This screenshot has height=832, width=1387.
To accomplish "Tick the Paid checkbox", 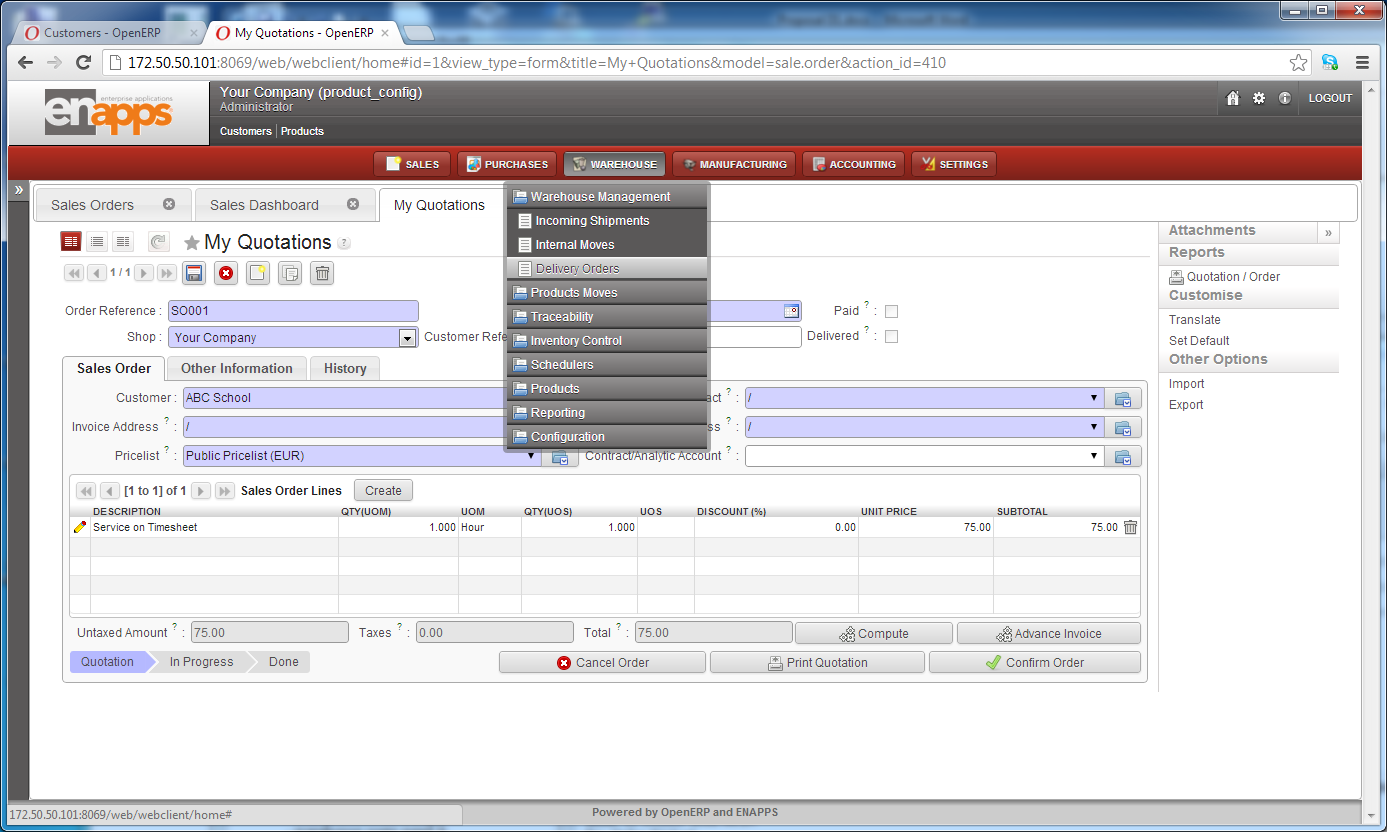I will tap(891, 311).
